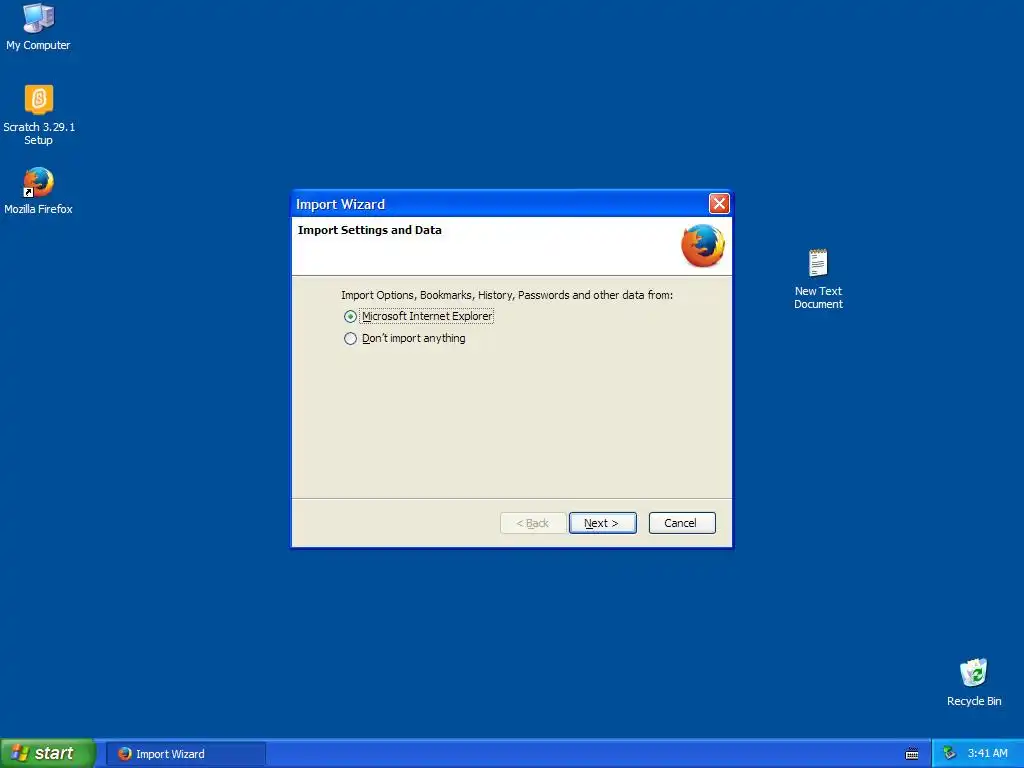Open the Start menu
The height and width of the screenshot is (768, 1024).
48,753
